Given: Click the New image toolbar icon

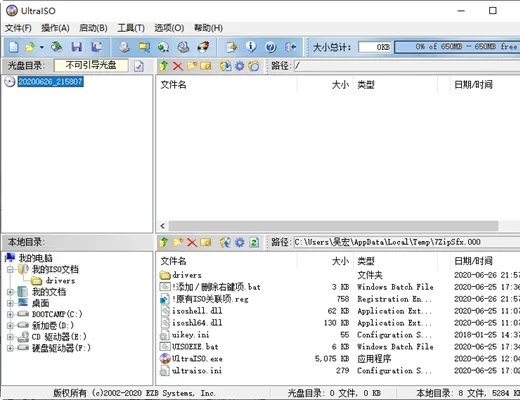Looking at the screenshot, I should point(14,47).
